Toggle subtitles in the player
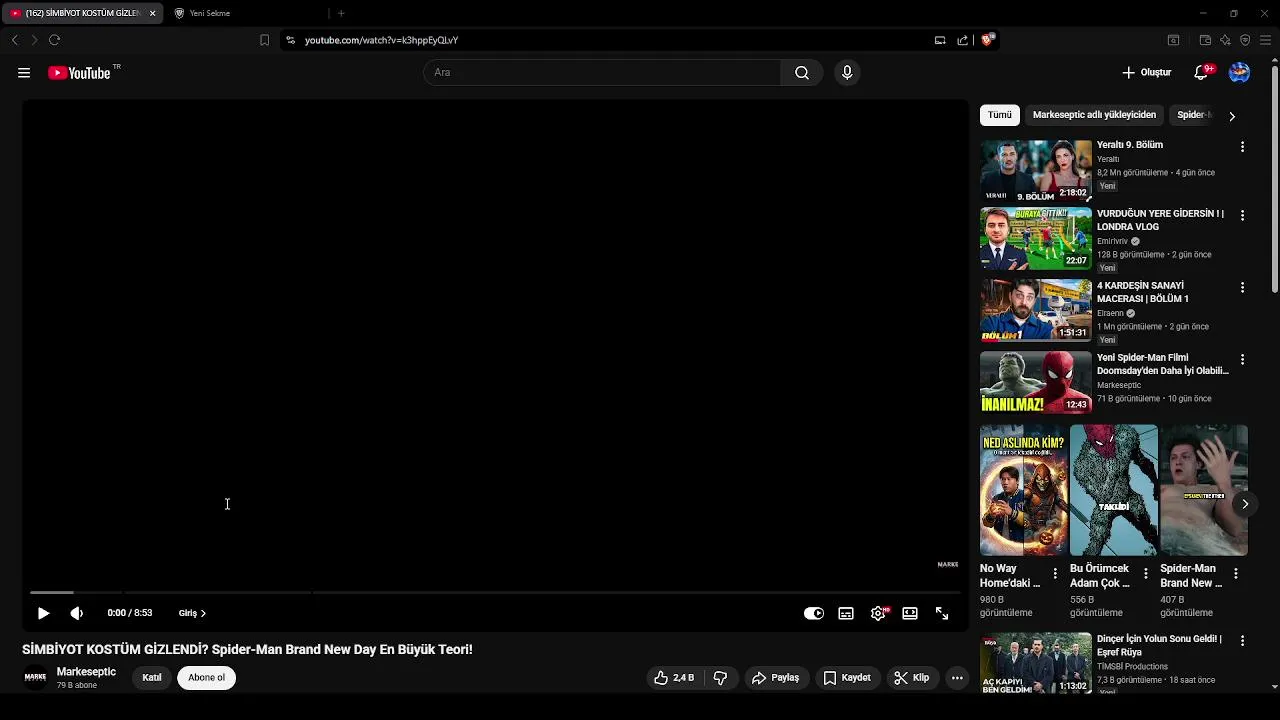The height and width of the screenshot is (720, 1280). click(846, 613)
